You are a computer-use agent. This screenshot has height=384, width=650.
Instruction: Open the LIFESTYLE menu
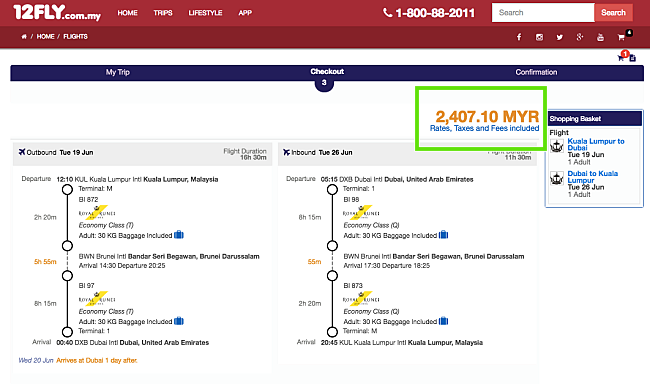205,13
